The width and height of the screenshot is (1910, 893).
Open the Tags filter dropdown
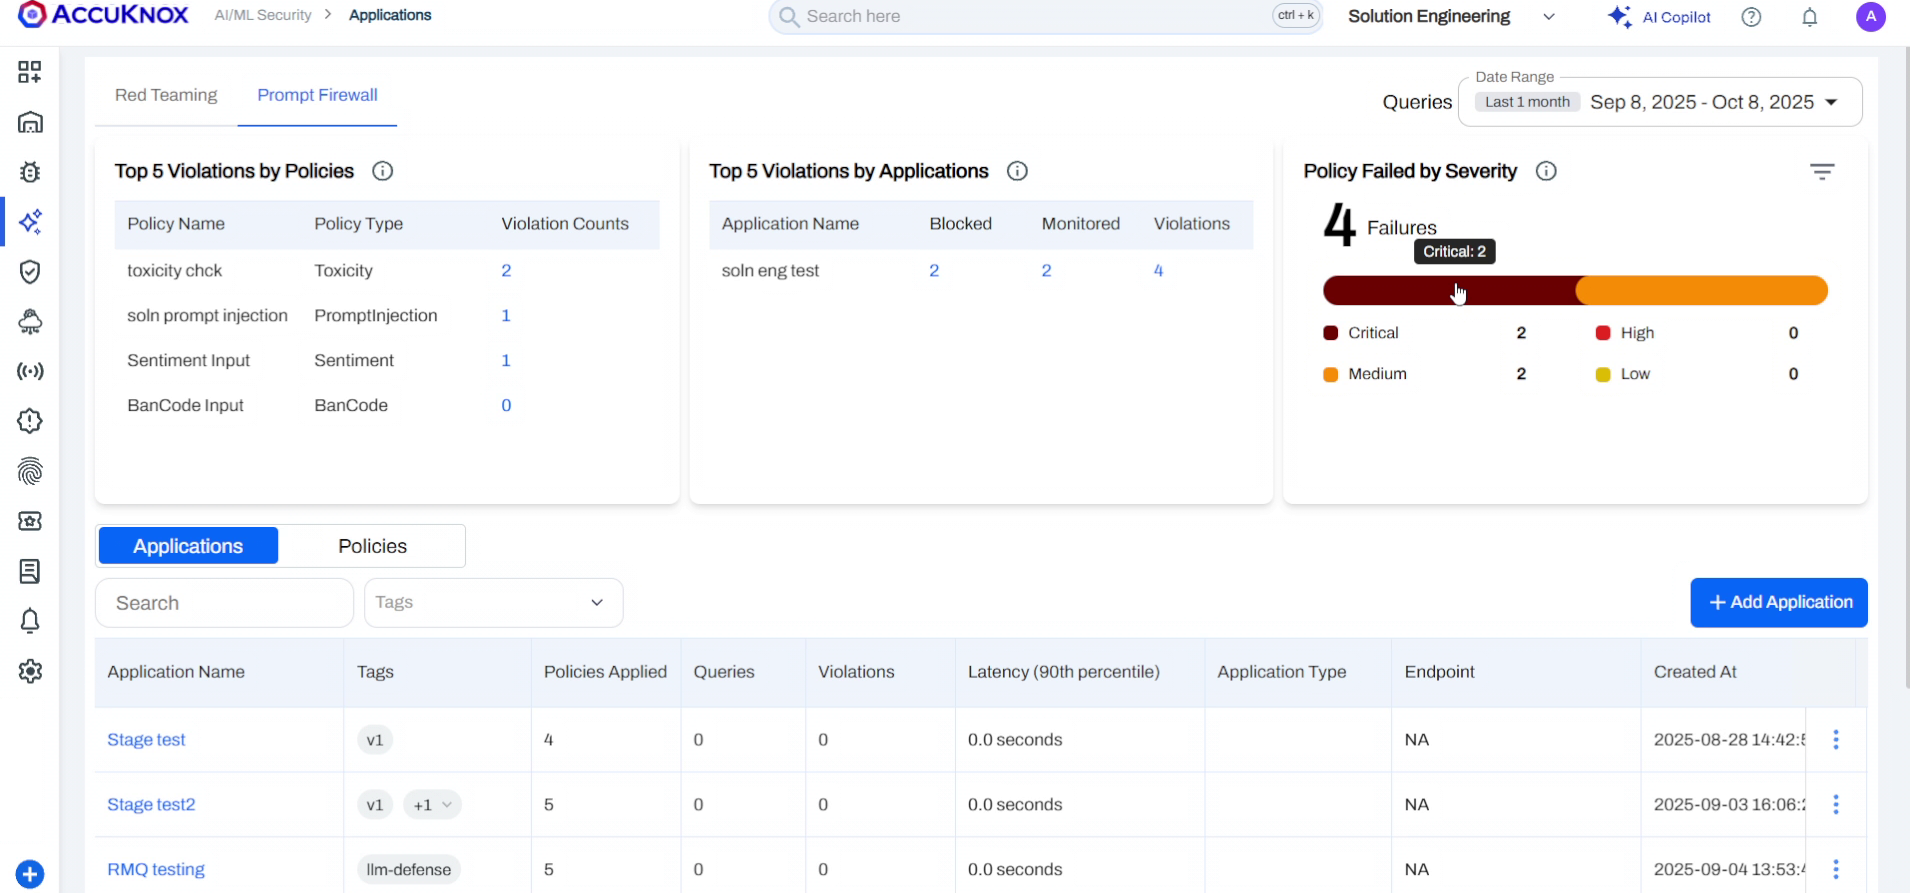click(493, 603)
